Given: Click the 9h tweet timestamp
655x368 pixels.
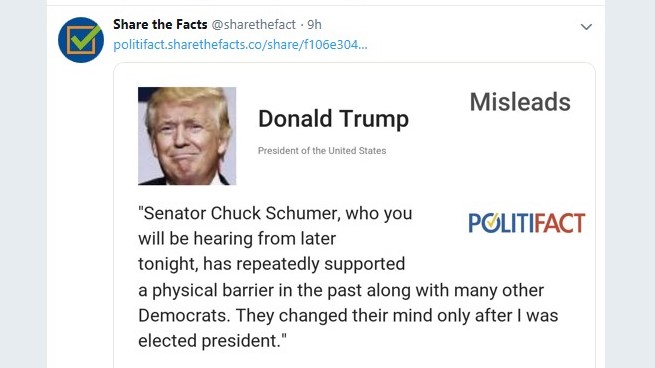Looking at the screenshot, I should tap(315, 25).
